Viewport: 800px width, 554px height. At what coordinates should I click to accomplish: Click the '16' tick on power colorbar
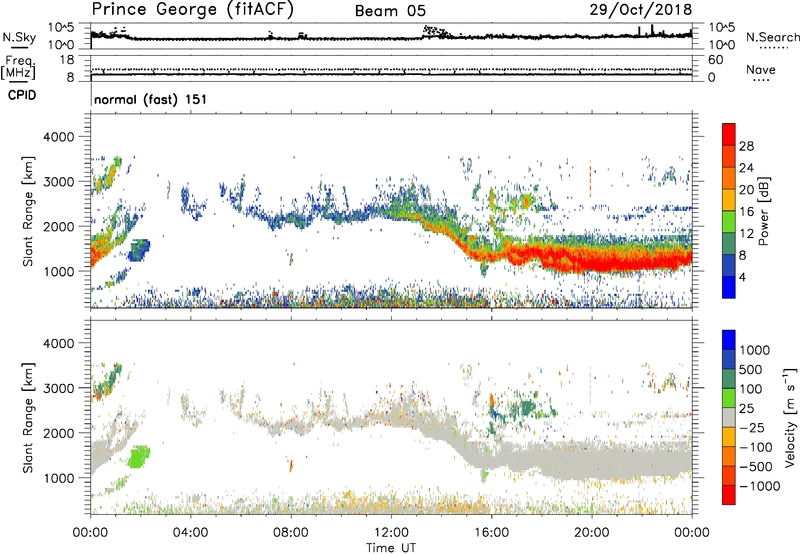pyautogui.click(x=746, y=212)
